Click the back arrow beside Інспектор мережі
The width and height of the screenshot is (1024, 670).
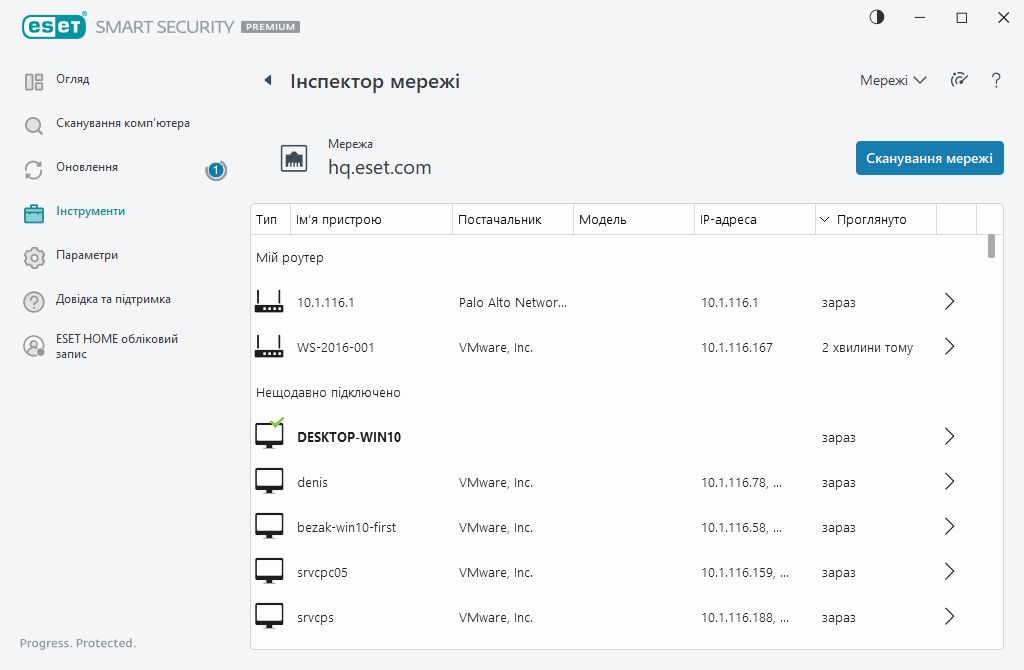click(267, 80)
